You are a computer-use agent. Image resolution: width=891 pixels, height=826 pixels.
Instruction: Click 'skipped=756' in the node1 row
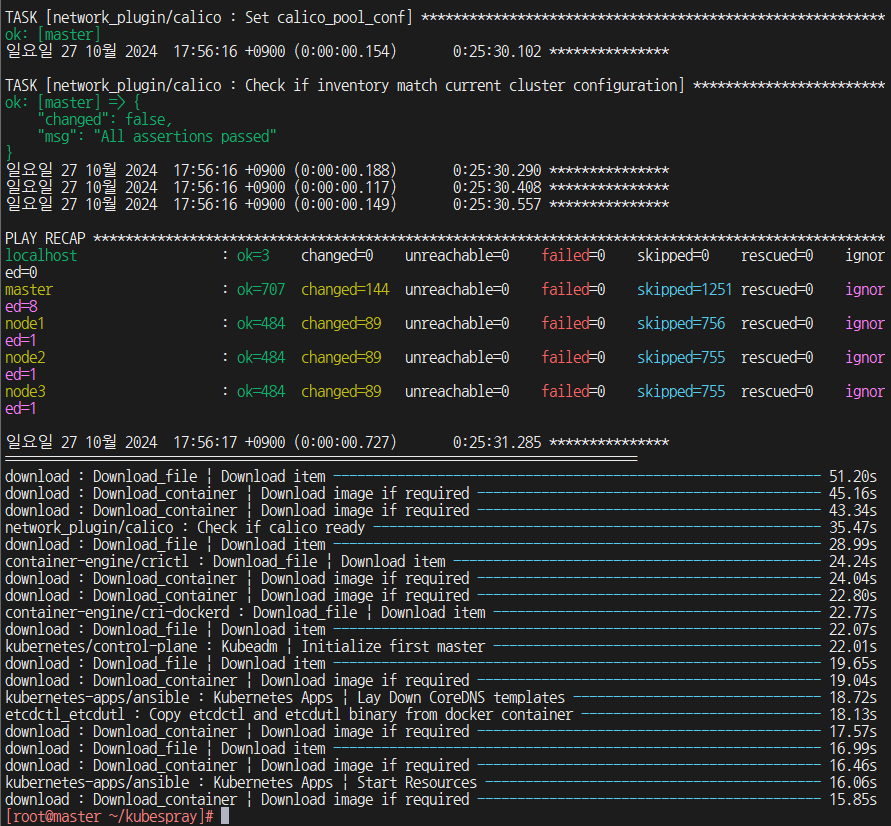[681, 324]
